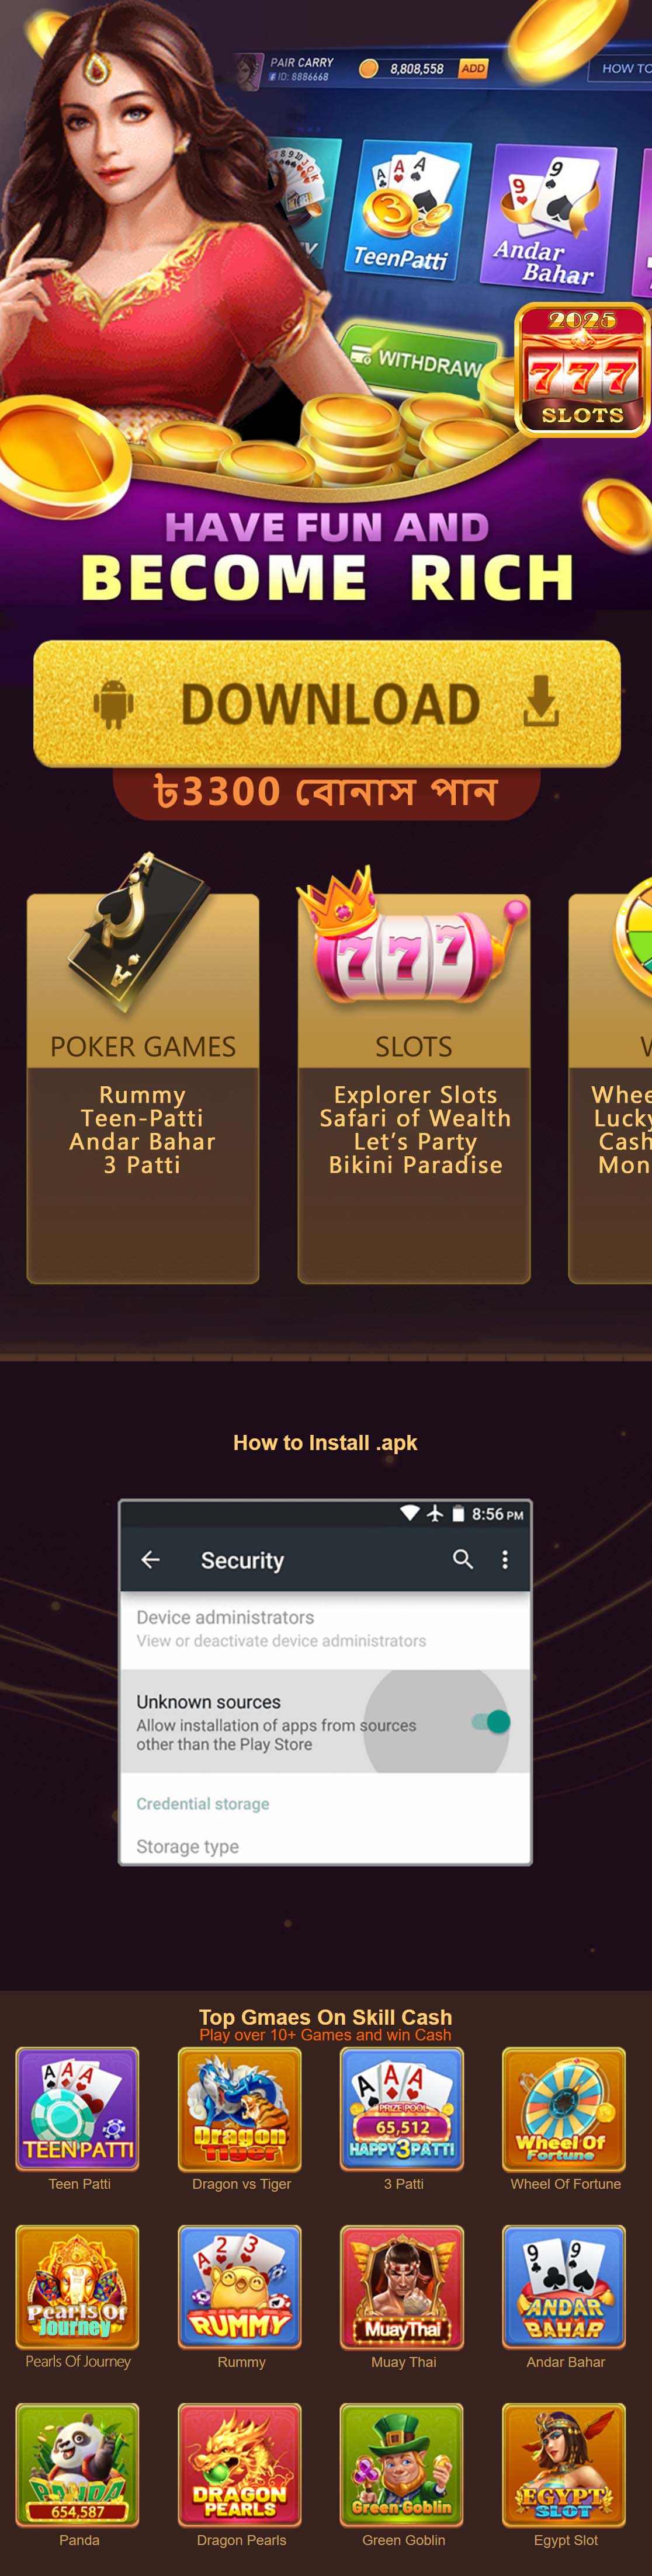
Task: Select the Green Goblin game icon
Action: (402, 2464)
